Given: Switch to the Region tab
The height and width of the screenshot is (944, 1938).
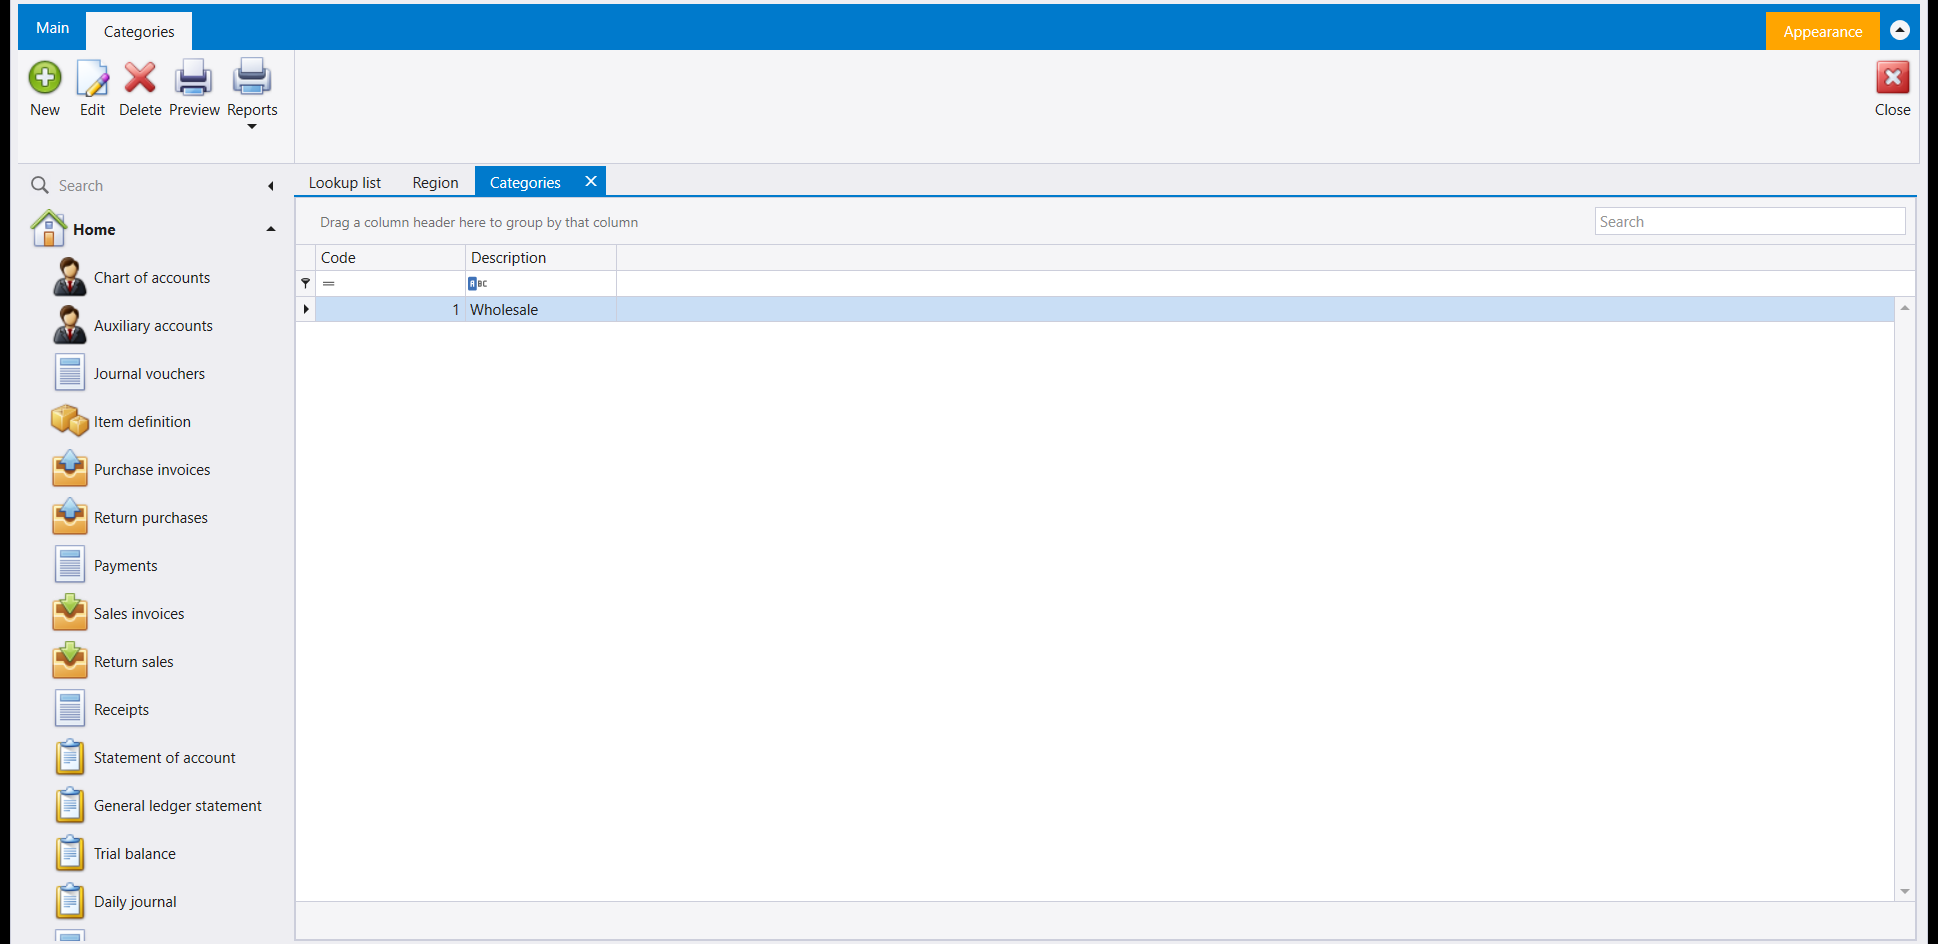Looking at the screenshot, I should click(x=435, y=182).
